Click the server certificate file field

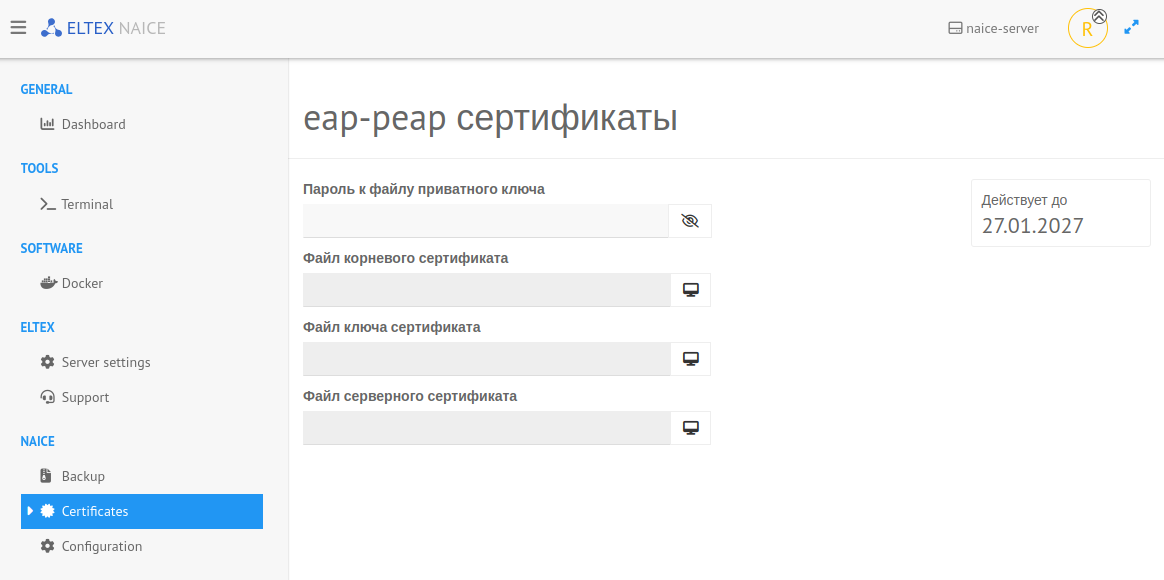(x=486, y=428)
